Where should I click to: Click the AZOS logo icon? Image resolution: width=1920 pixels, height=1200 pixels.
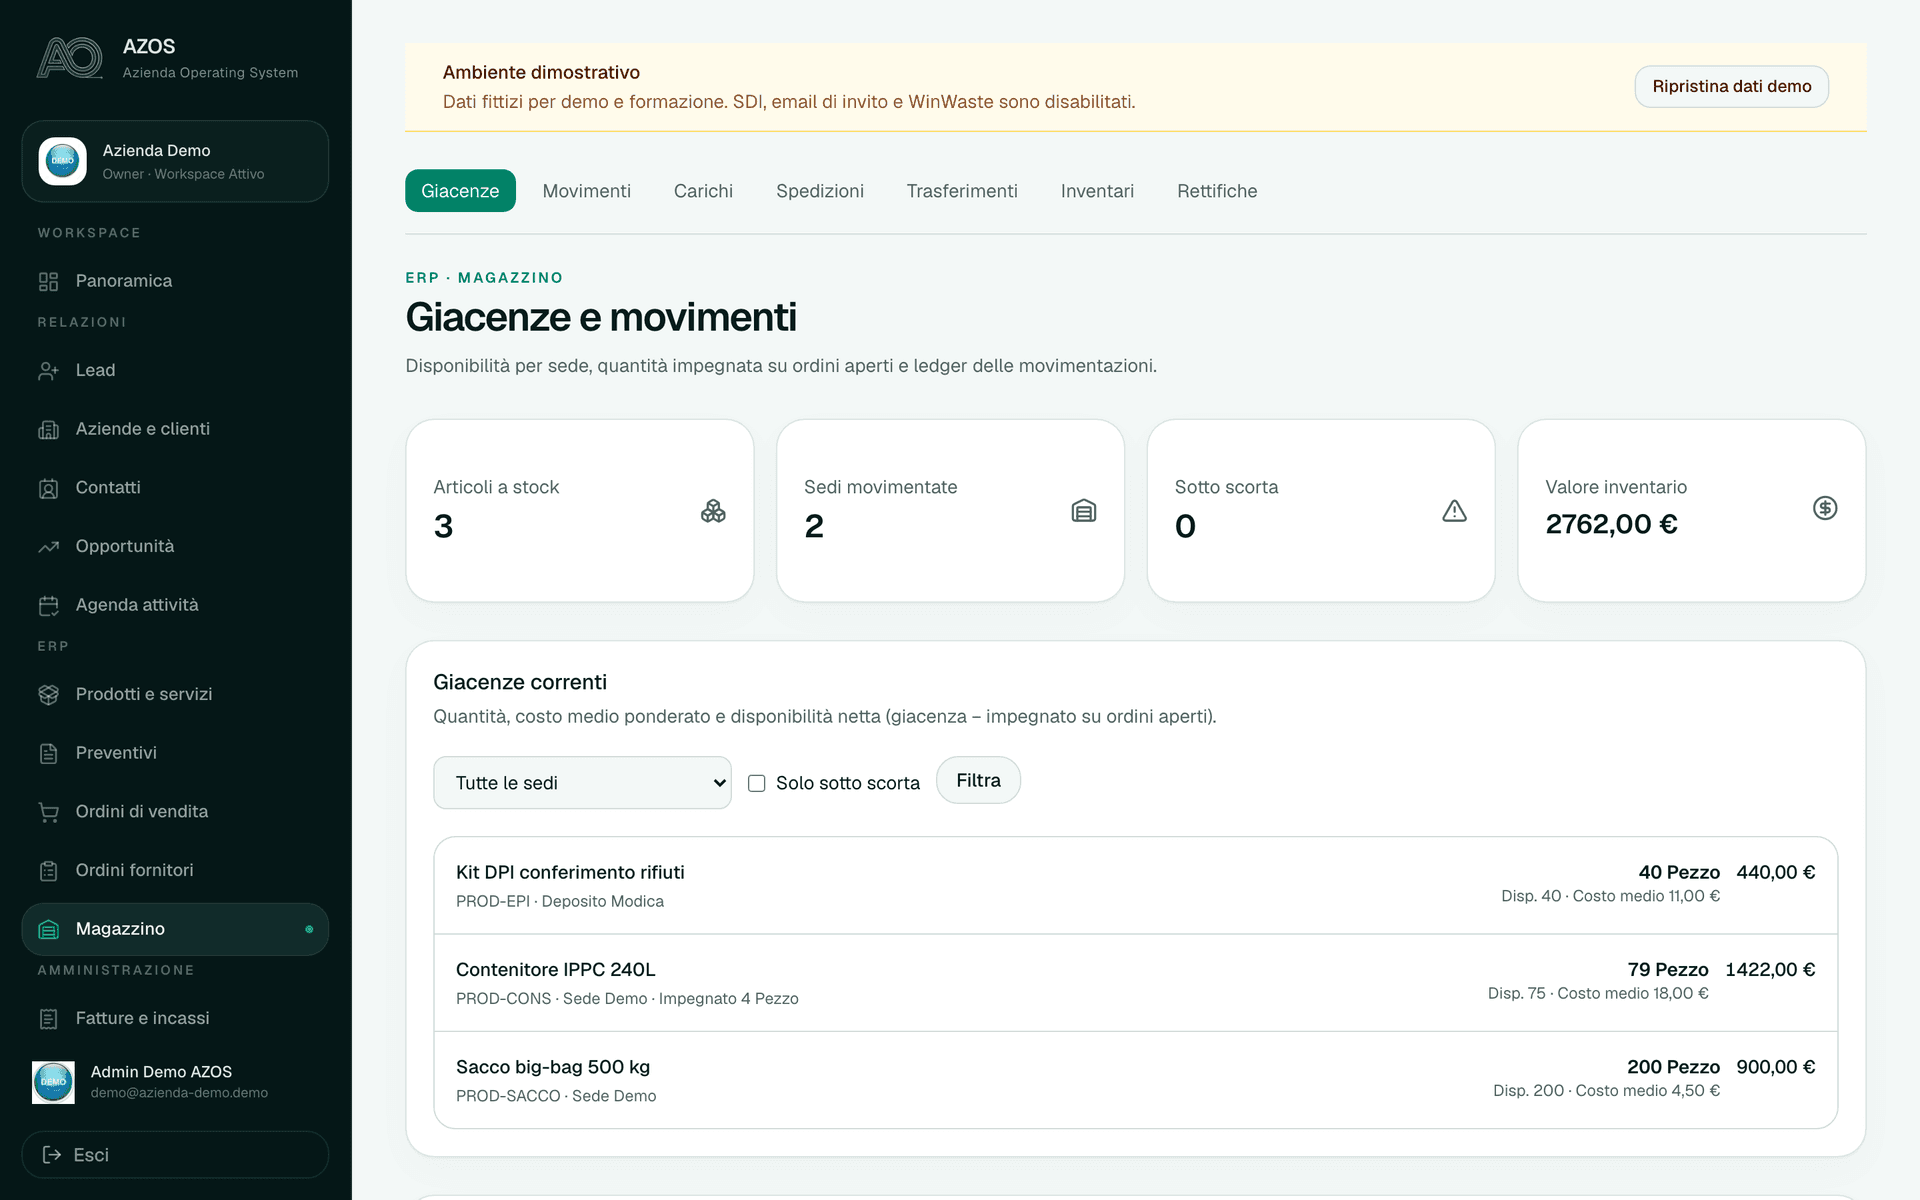[x=70, y=58]
